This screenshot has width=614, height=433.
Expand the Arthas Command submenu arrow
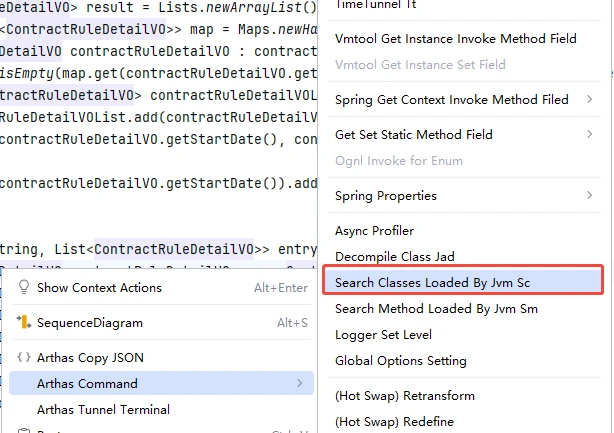(x=299, y=383)
